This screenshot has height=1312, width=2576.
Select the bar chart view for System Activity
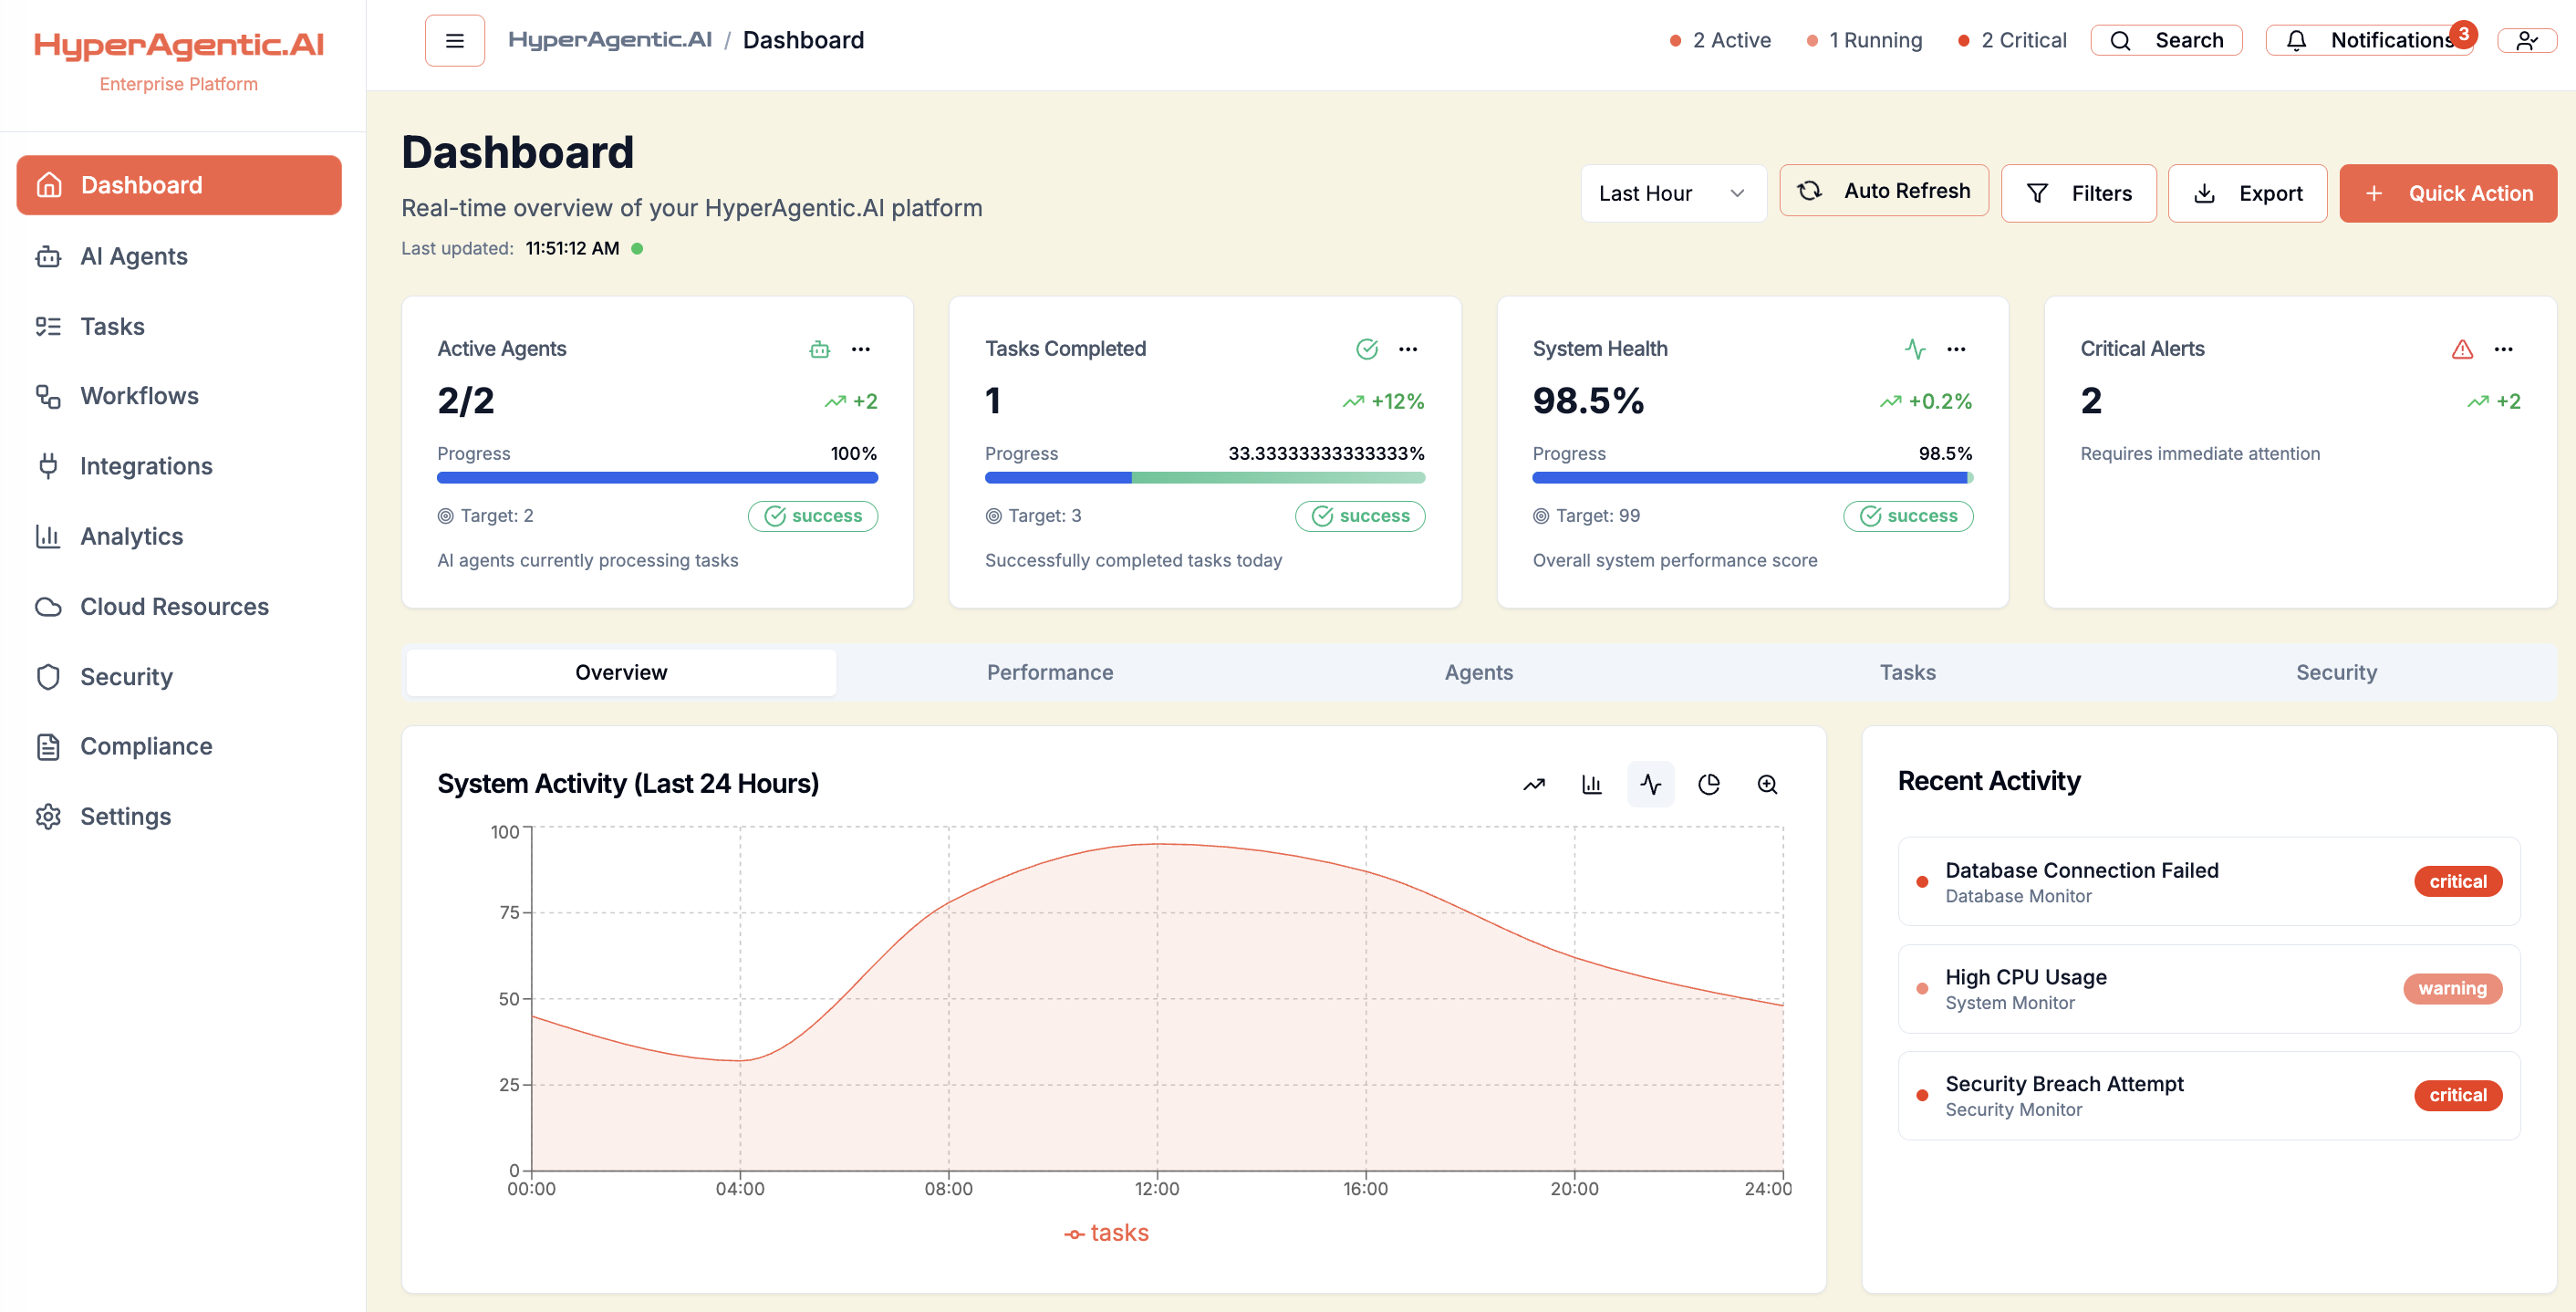click(x=1592, y=784)
